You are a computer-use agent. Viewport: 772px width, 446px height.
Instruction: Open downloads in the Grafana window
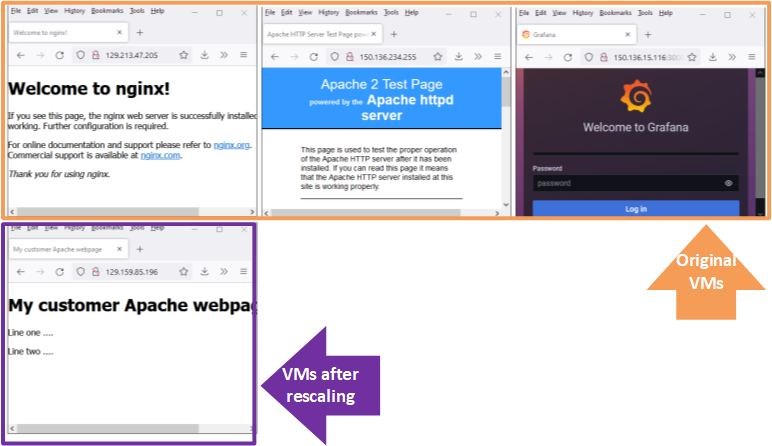[x=712, y=58]
